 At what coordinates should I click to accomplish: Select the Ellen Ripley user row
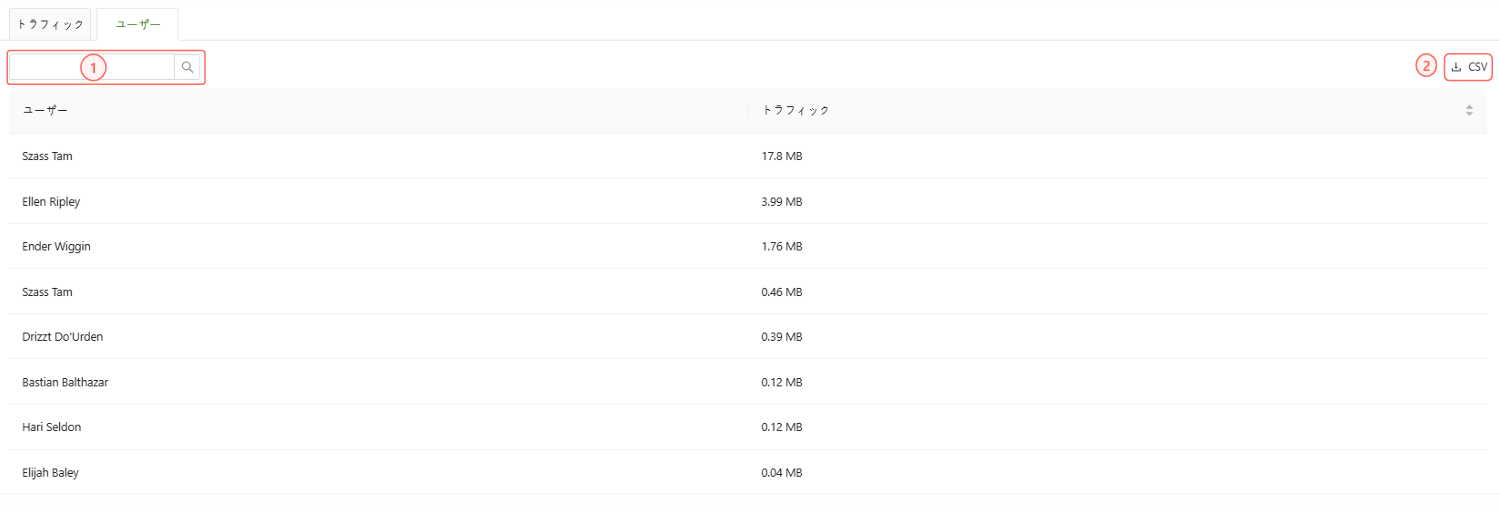pos(51,202)
